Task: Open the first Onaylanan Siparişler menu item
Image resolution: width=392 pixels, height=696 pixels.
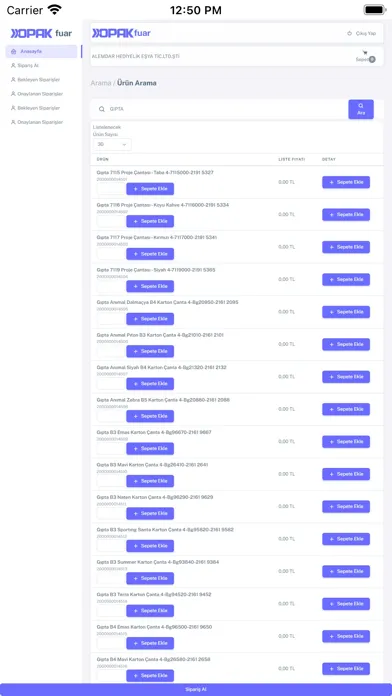Action: [x=37, y=94]
